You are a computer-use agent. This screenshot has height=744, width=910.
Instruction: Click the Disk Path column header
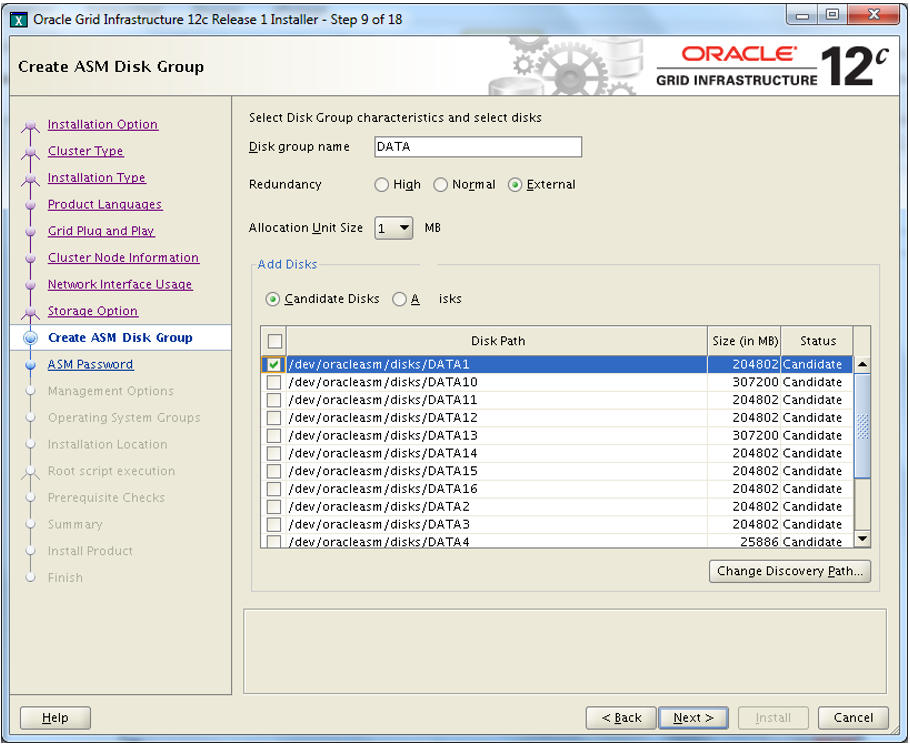point(497,341)
